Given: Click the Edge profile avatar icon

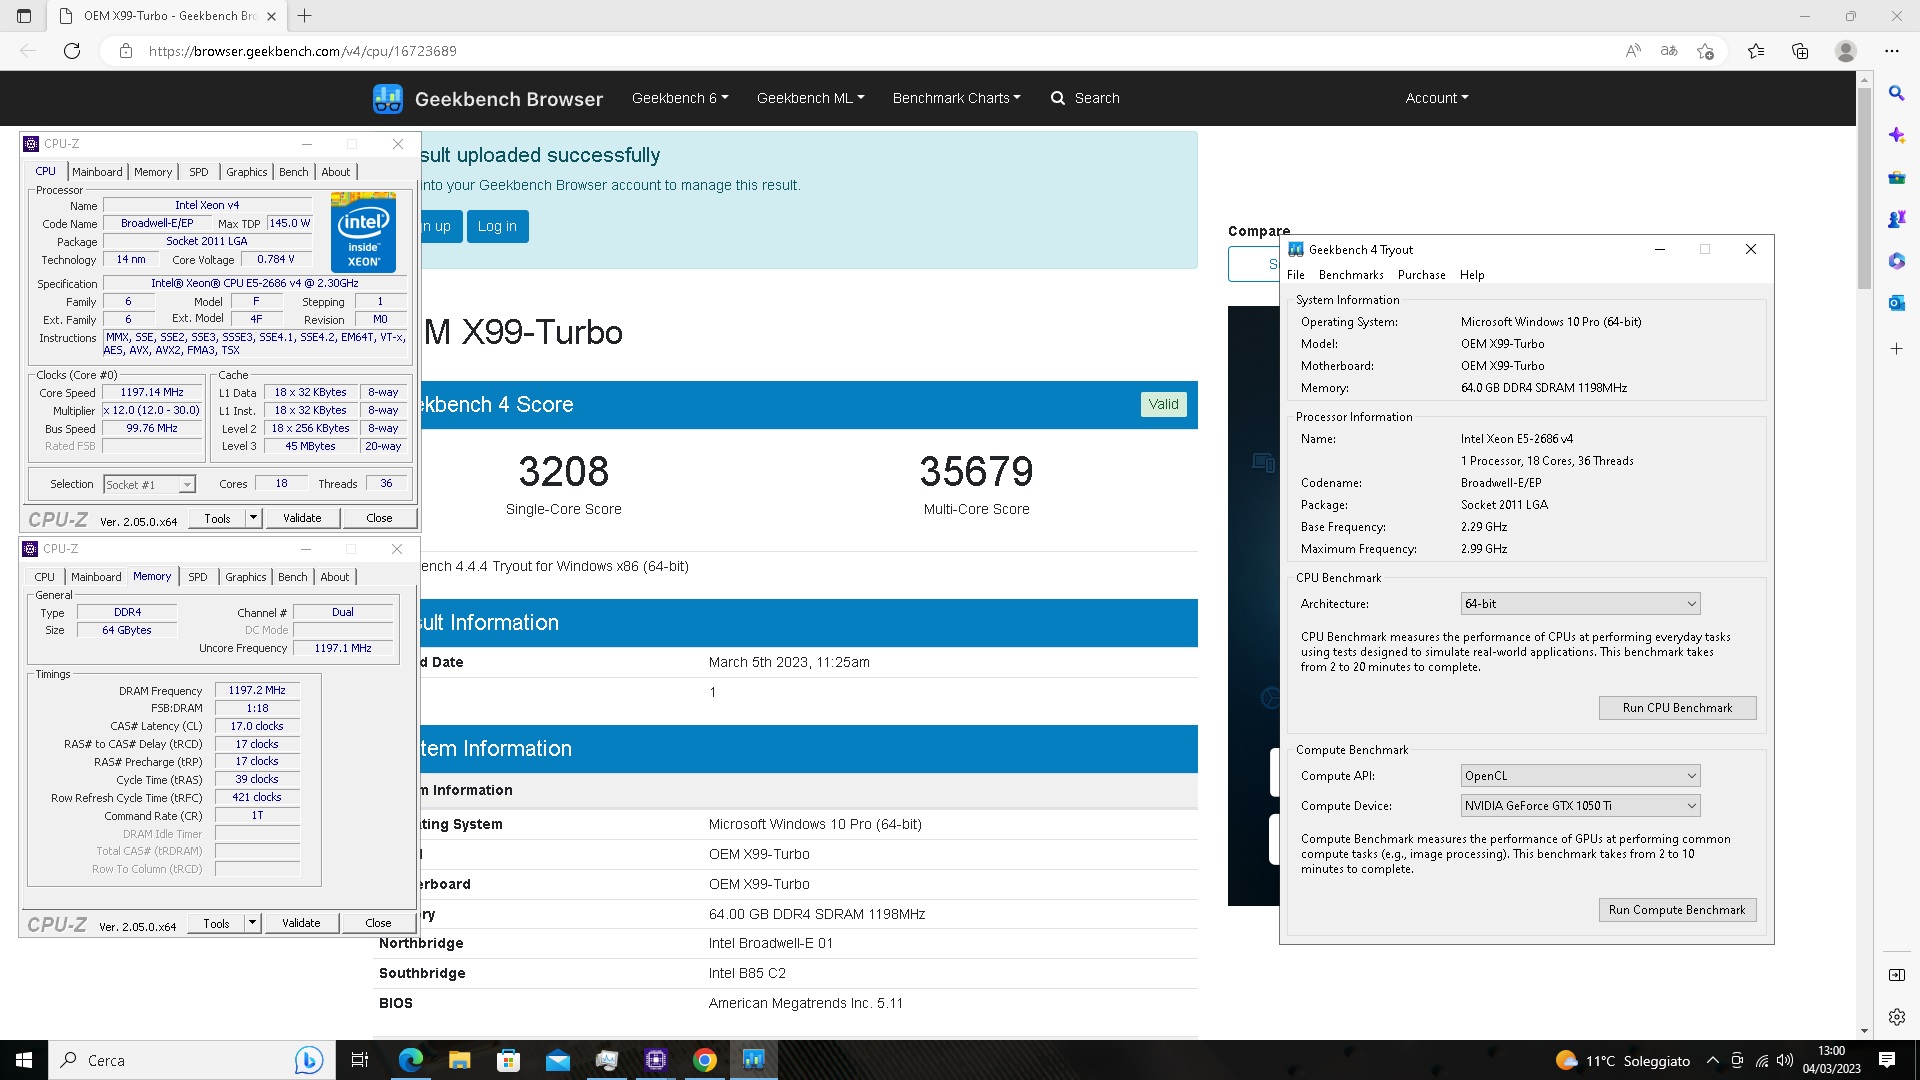Looking at the screenshot, I should coord(1846,51).
